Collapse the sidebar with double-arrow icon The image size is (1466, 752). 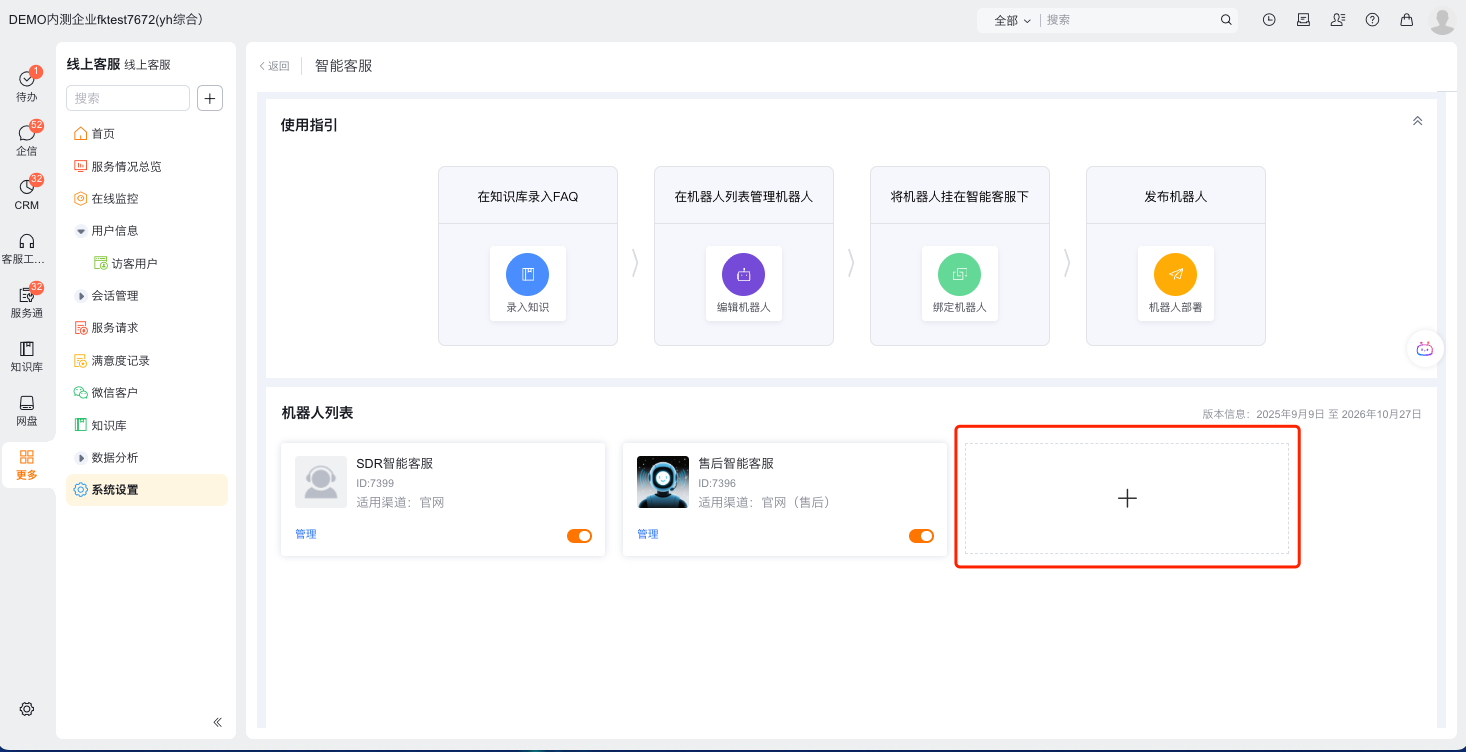[218, 722]
